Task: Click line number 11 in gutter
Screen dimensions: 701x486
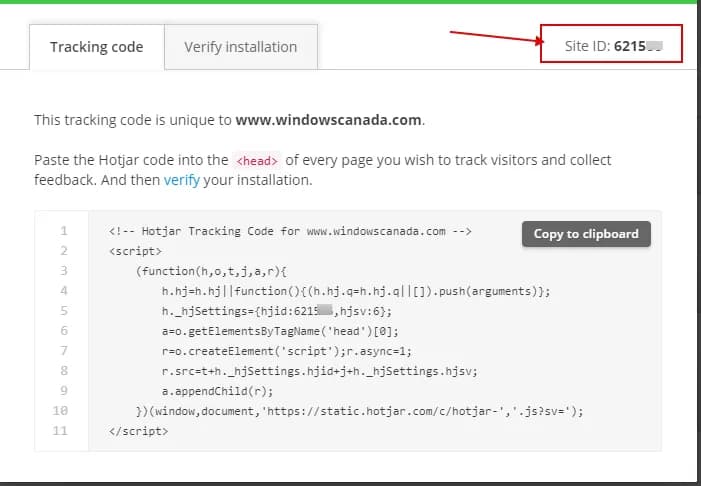Action: coord(60,431)
